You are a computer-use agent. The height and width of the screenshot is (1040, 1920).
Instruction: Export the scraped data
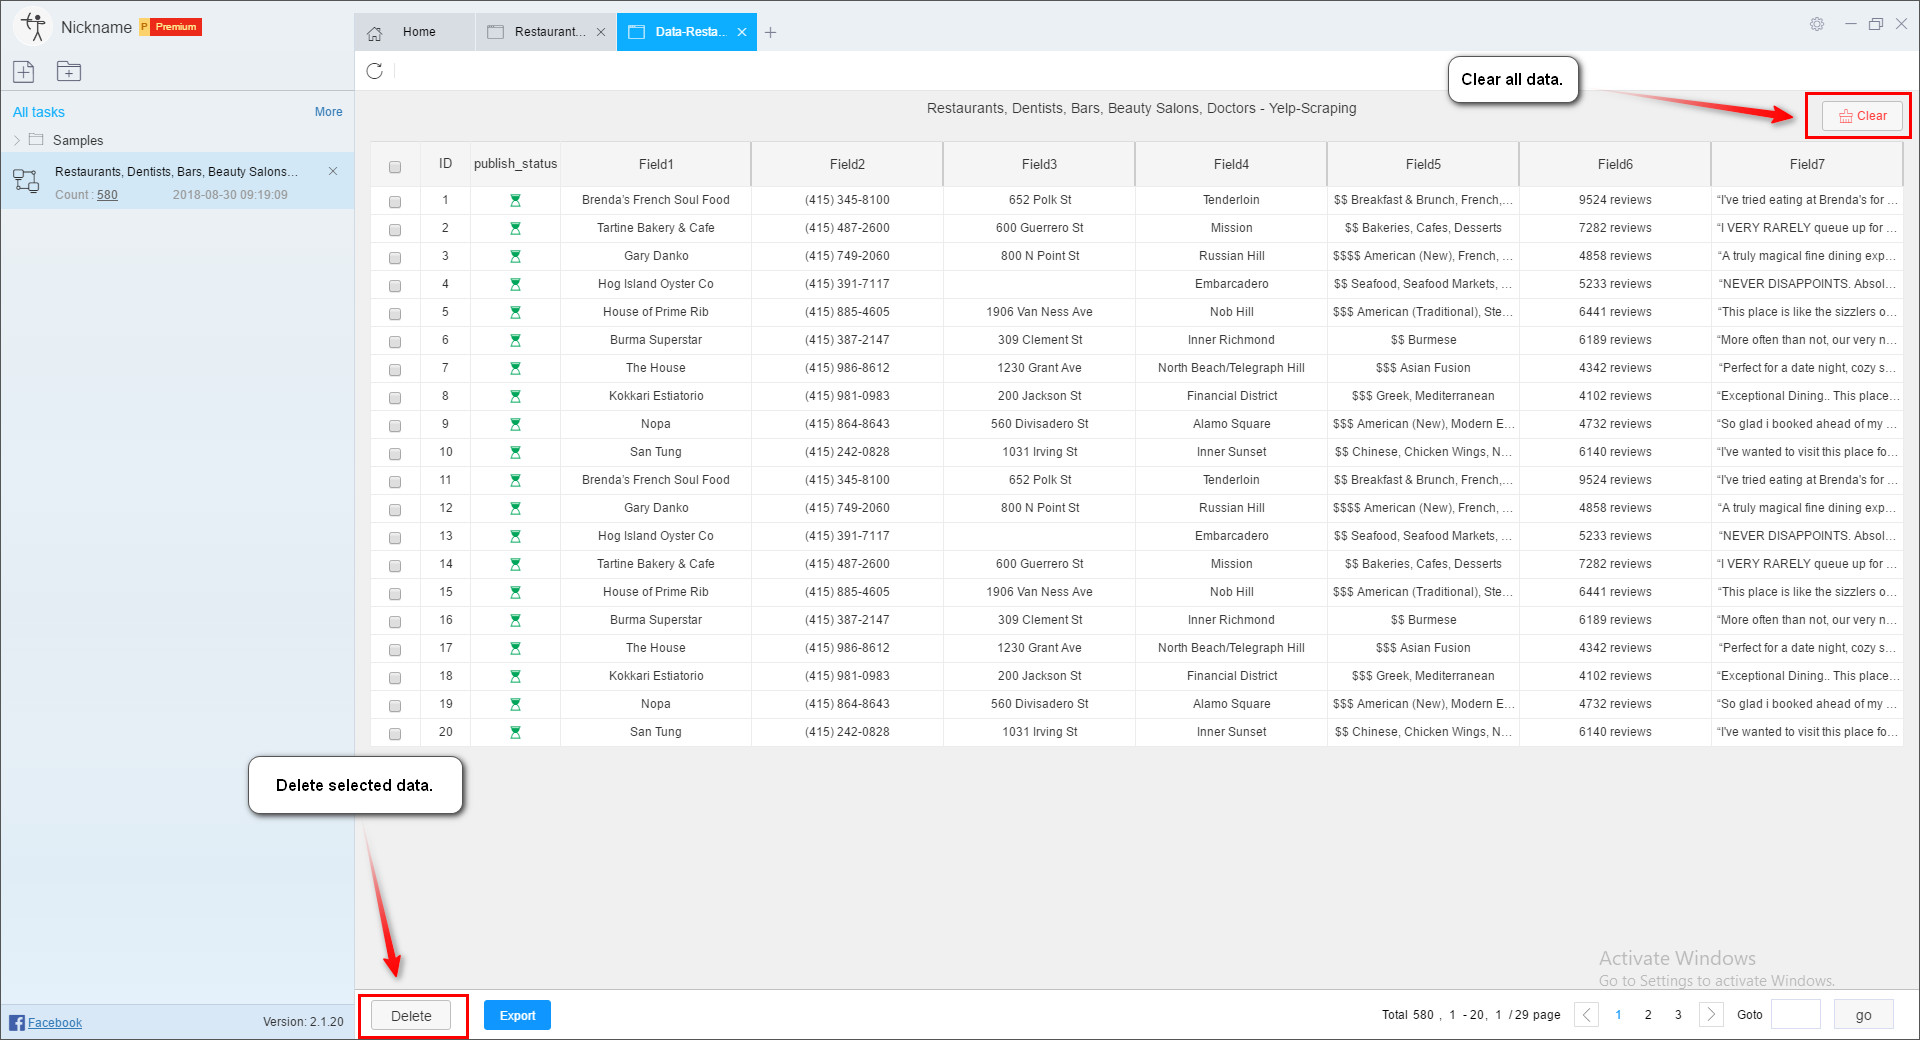(x=517, y=1015)
